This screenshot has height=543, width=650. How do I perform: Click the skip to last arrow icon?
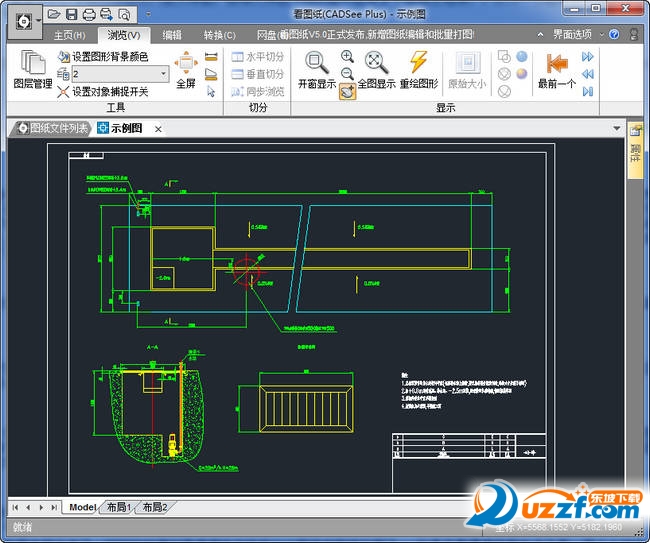(x=587, y=91)
